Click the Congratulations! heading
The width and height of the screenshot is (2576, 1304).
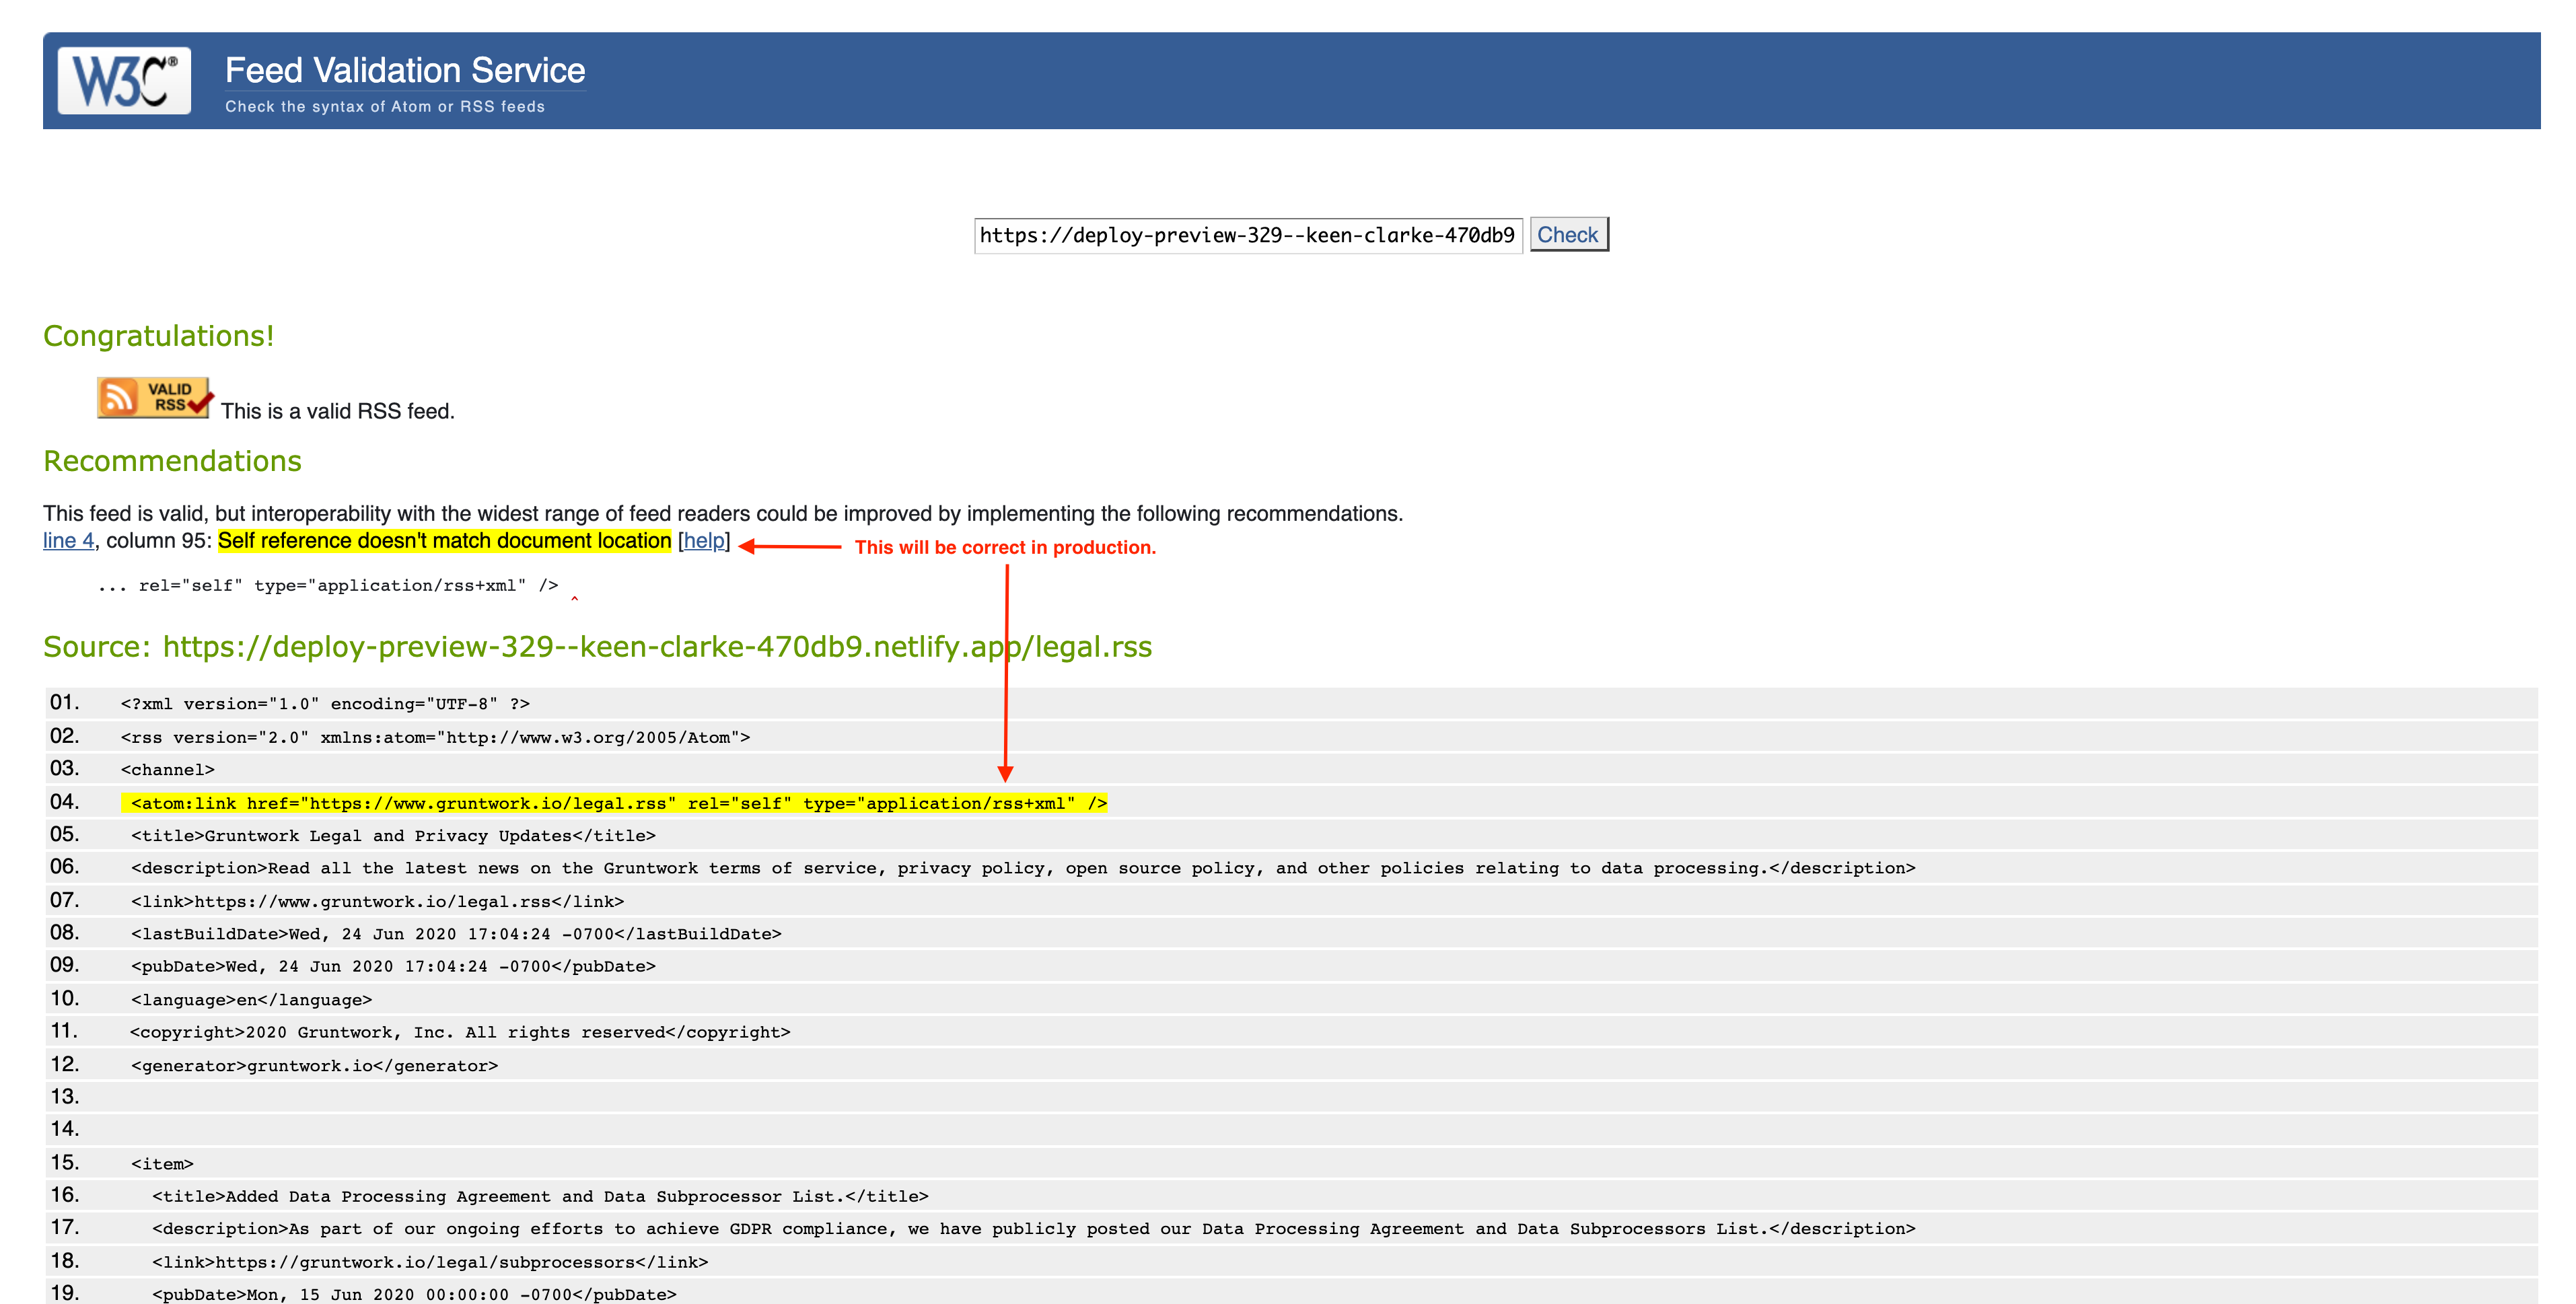tap(158, 336)
